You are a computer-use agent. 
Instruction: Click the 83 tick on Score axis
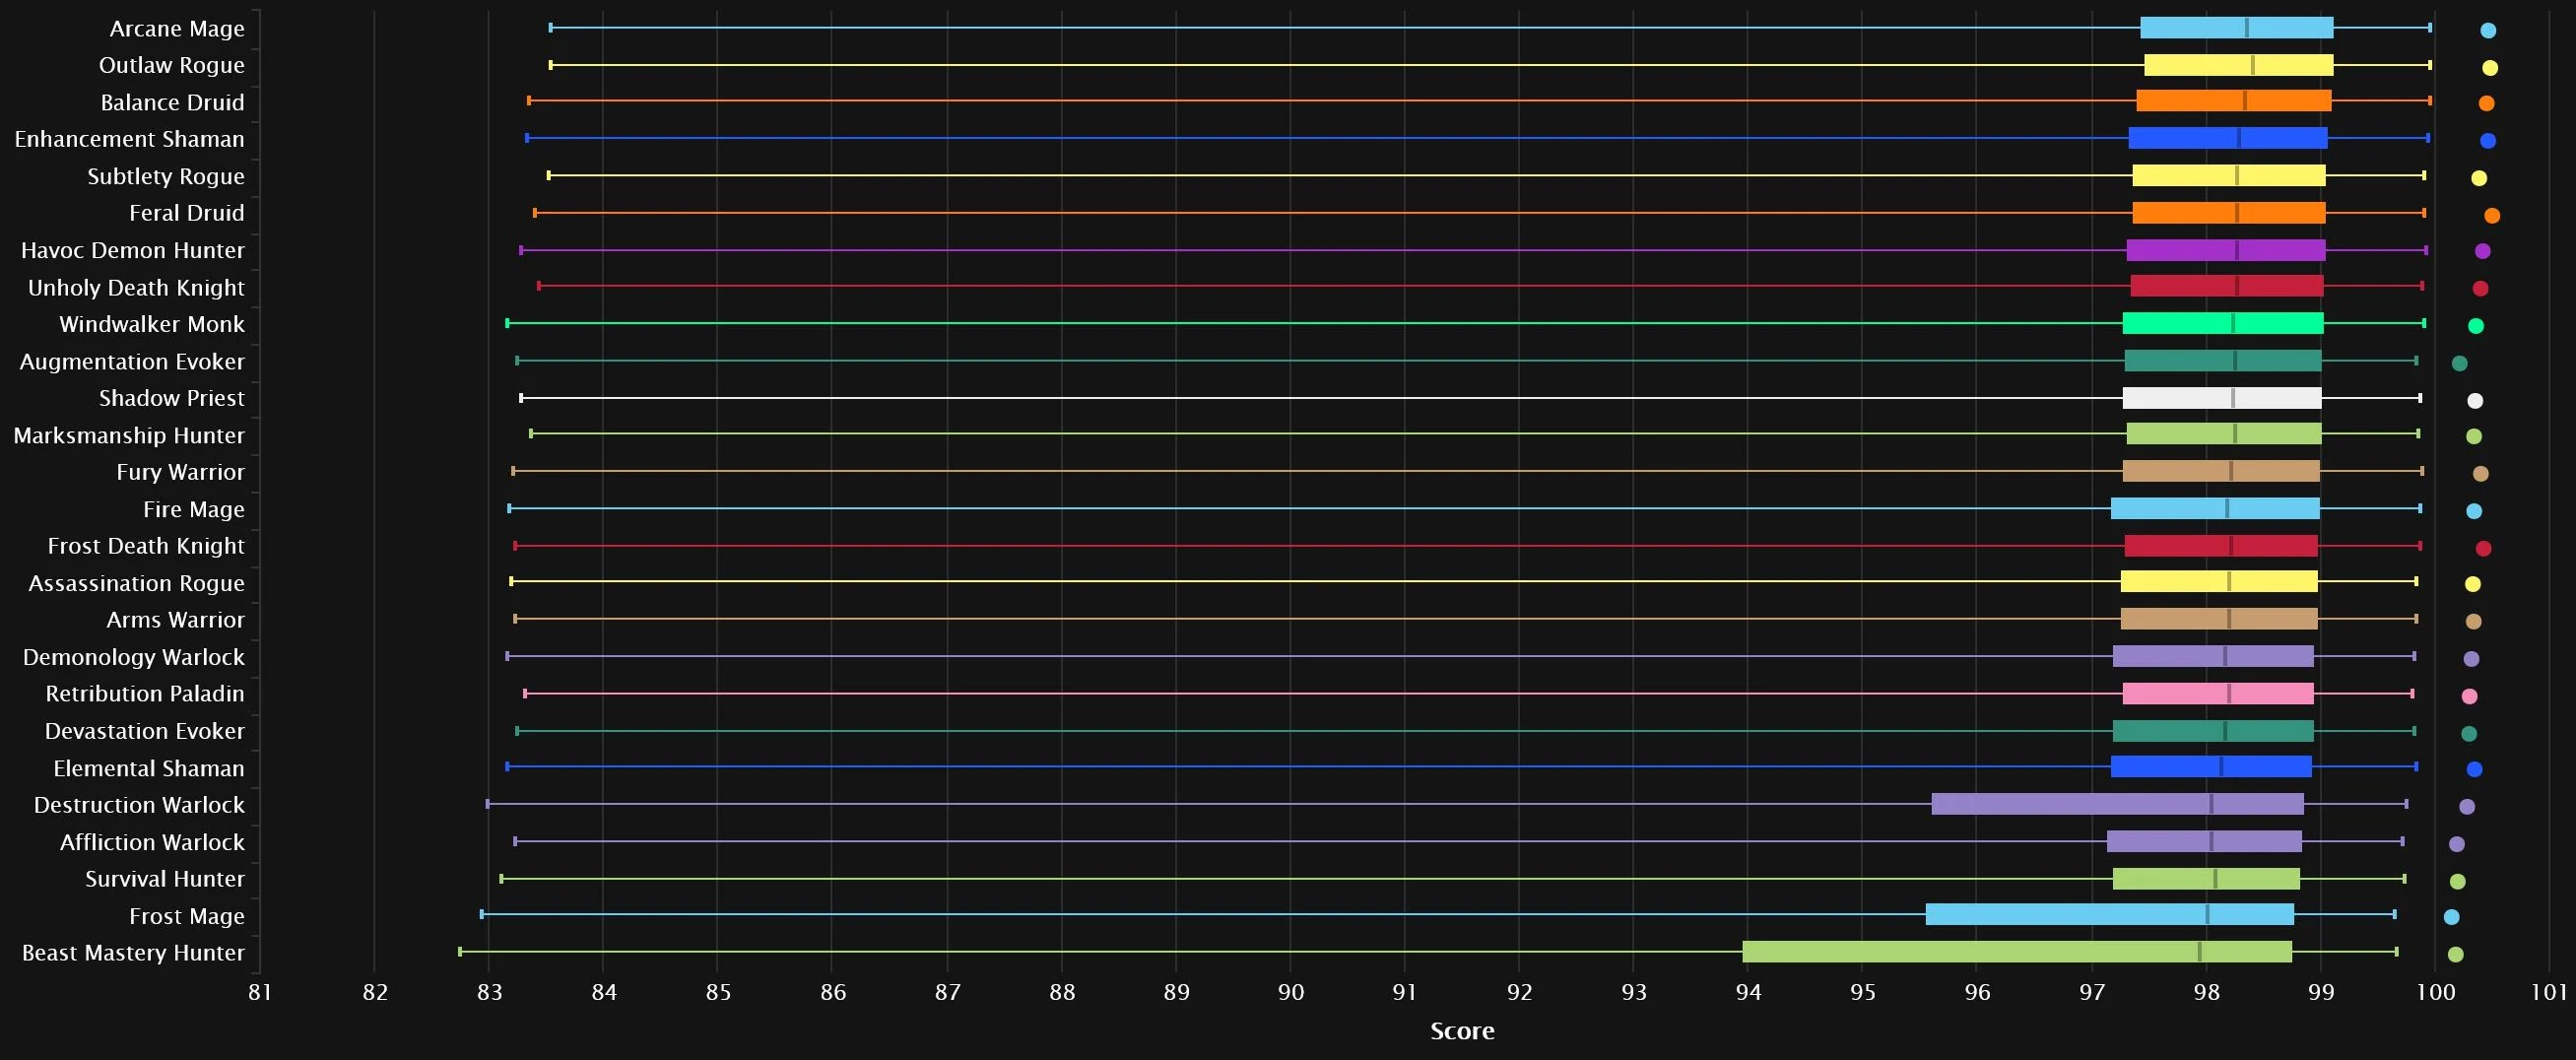pyautogui.click(x=489, y=992)
